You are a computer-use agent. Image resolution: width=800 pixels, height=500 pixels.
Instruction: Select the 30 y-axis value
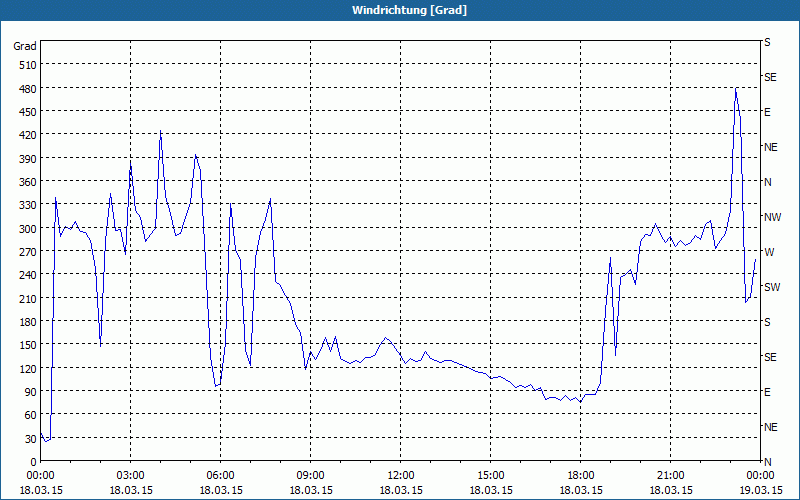[31, 439]
